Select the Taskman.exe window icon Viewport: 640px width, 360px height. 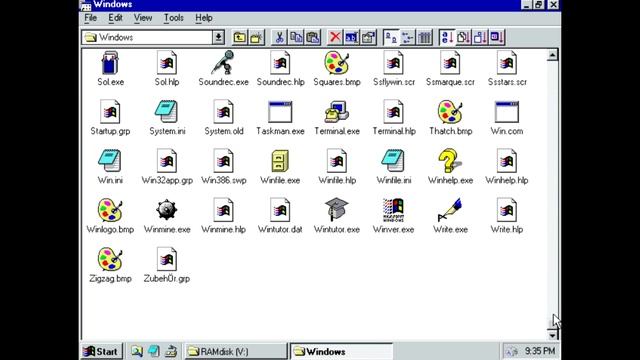[280, 112]
